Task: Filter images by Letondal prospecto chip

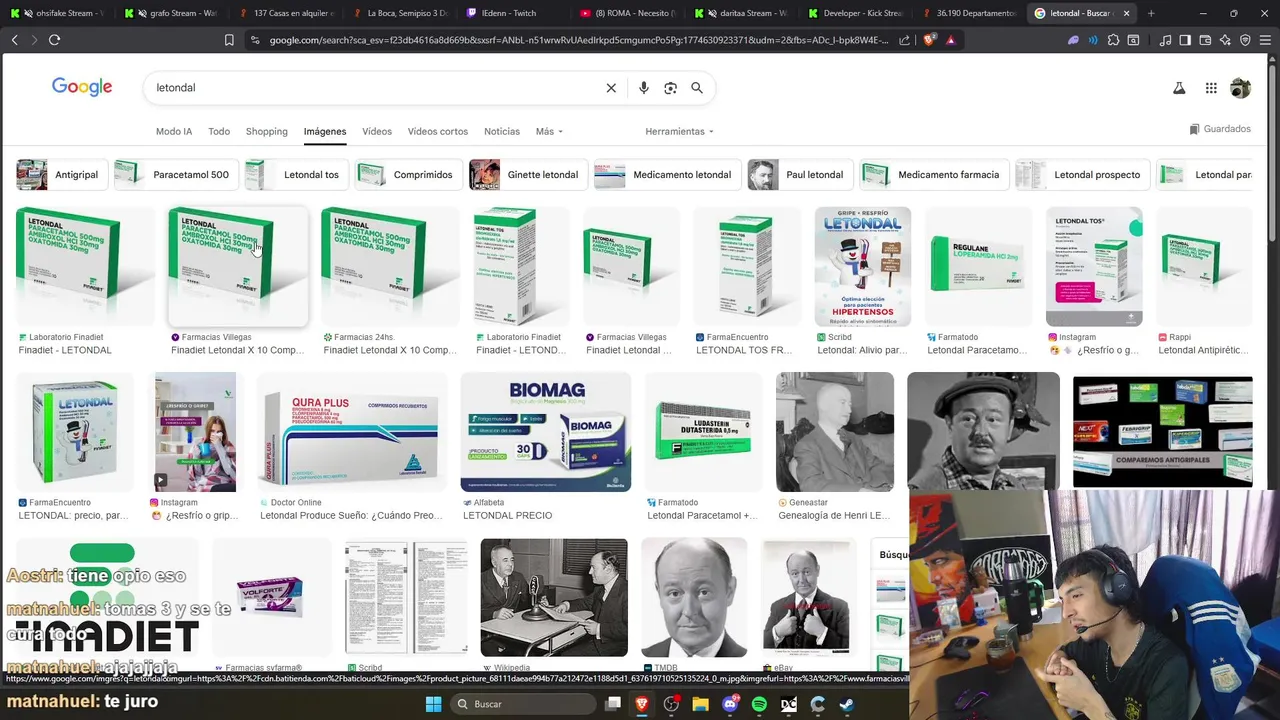Action: coord(1082,174)
